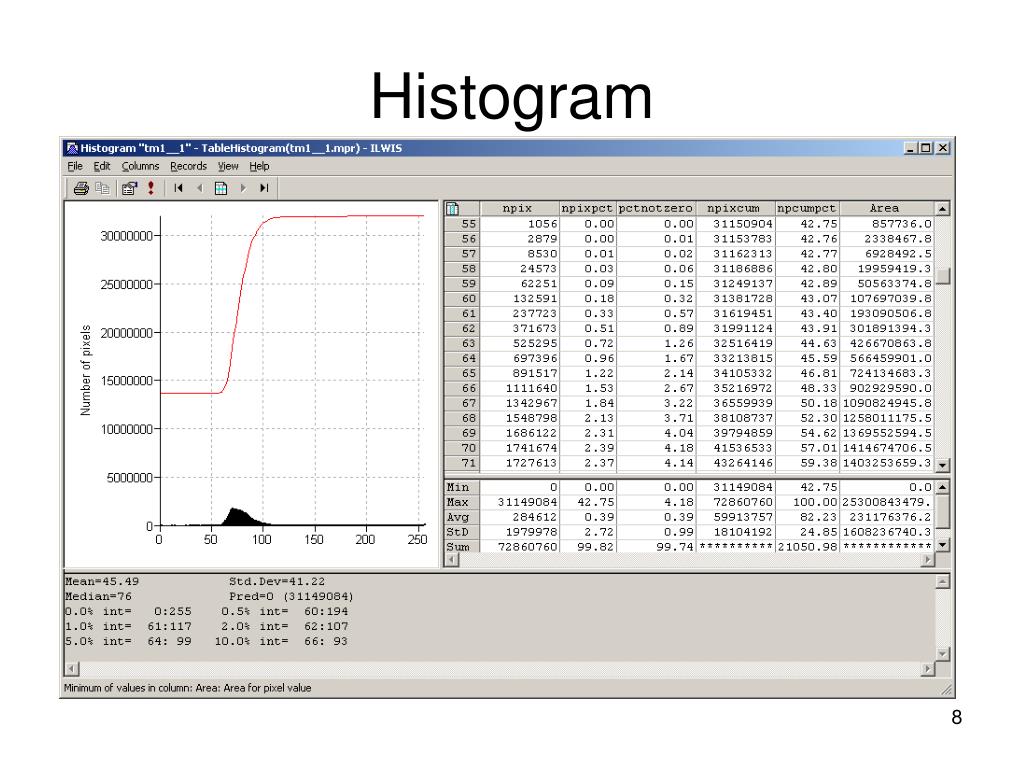Click the Pred=0 (31149084) text

pos(291,596)
